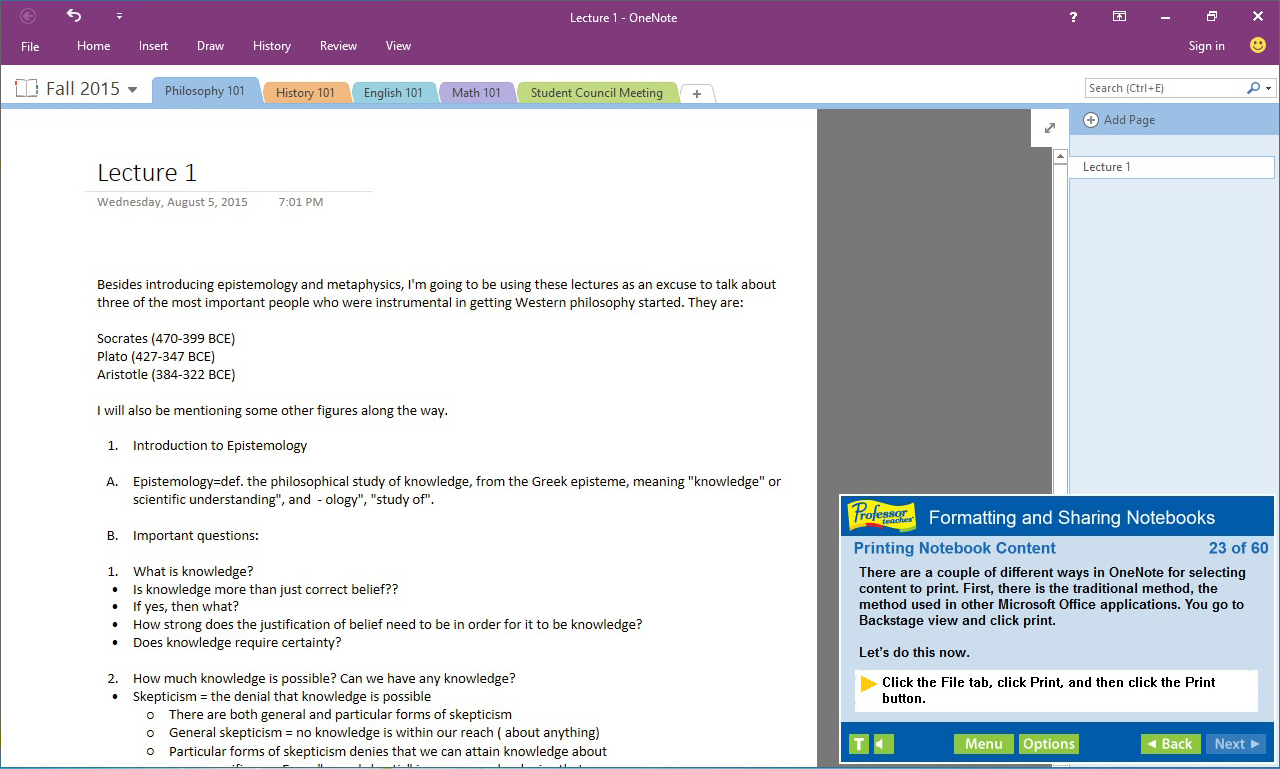The width and height of the screenshot is (1280, 769).
Task: Expand the page with the diagonal arrow icon
Action: [1049, 128]
